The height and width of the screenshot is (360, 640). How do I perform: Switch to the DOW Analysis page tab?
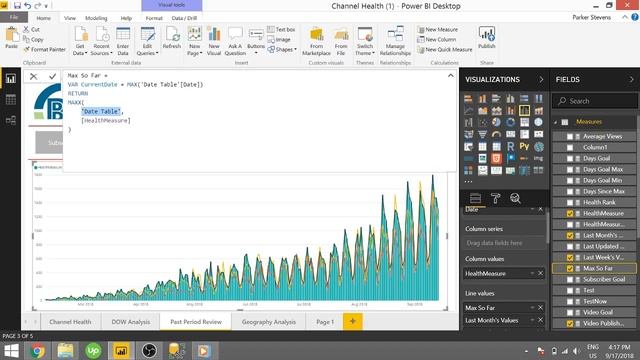pos(131,322)
